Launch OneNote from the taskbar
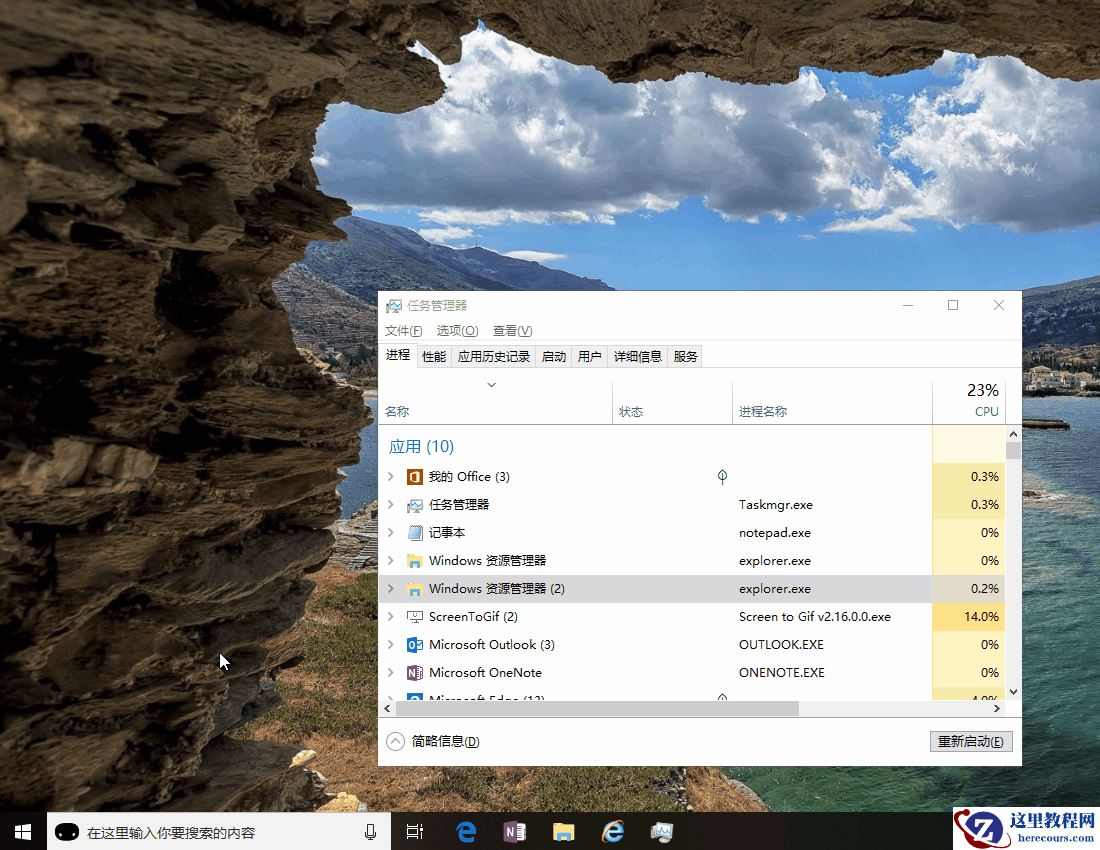Image resolution: width=1100 pixels, height=850 pixels. click(x=514, y=831)
